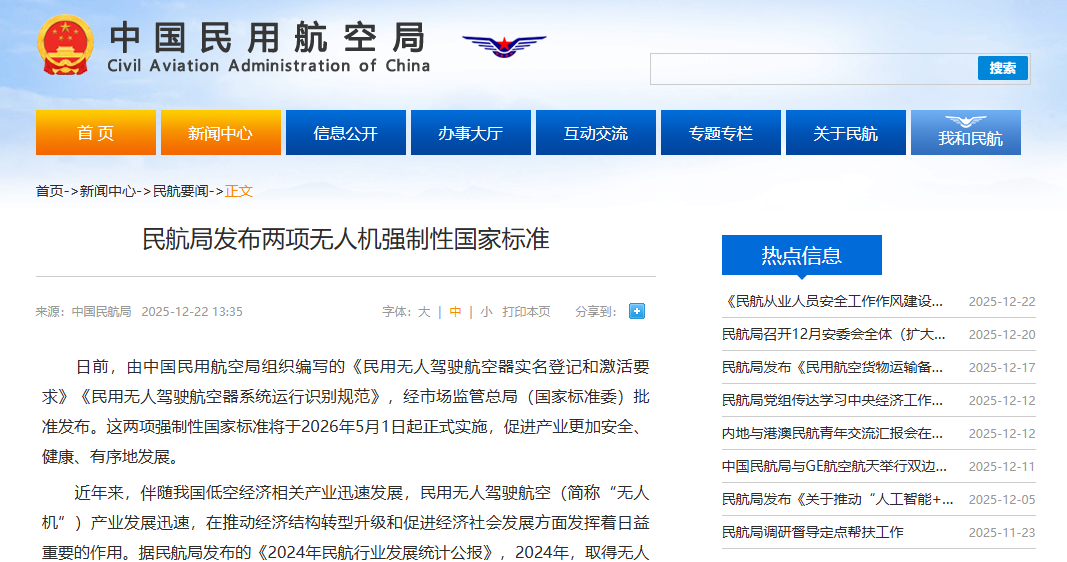Click date 2025-12-05 in hot list
The height and width of the screenshot is (562, 1067).
[1002, 499]
